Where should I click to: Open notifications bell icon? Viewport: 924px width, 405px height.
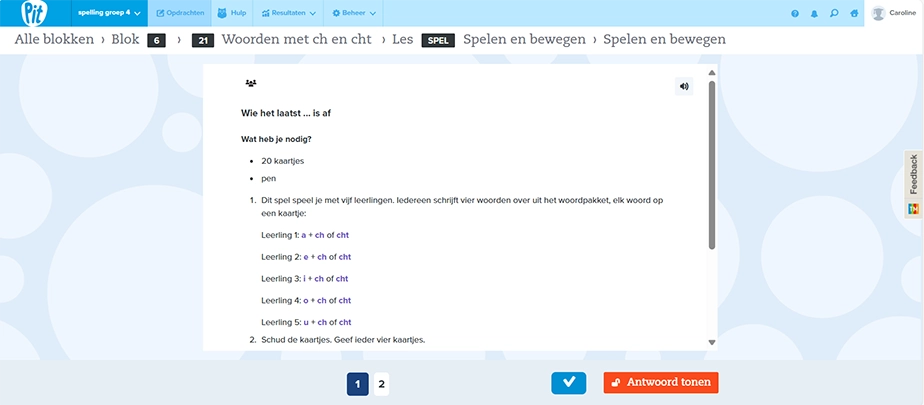coord(814,14)
